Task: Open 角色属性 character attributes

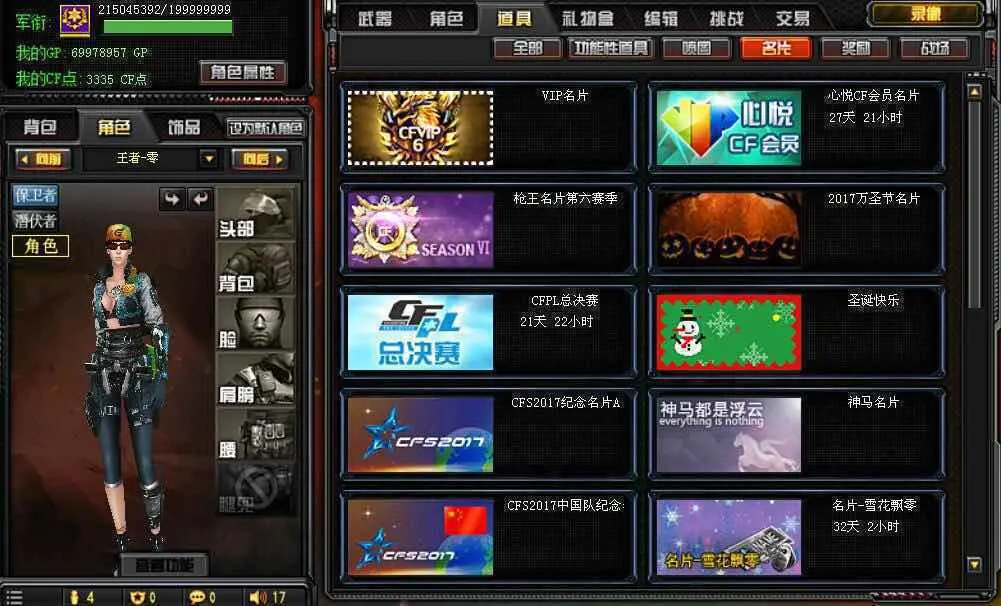Action: click(x=243, y=72)
